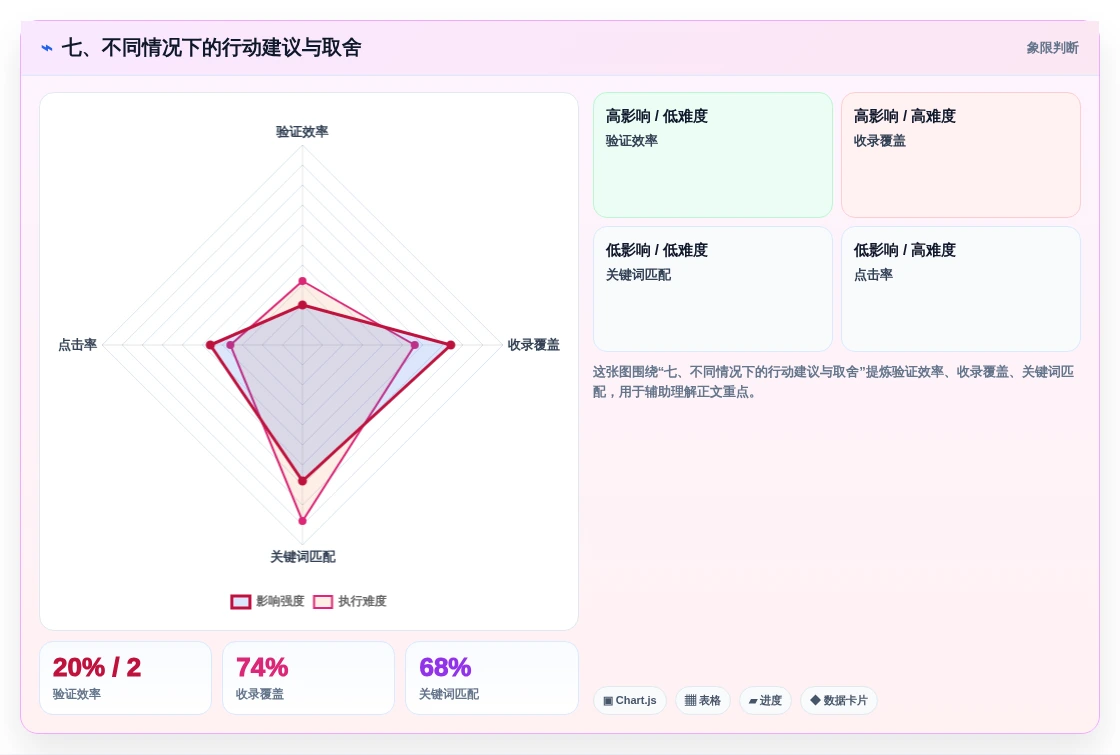Click the description paragraph starting 这张图围绕

click(x=834, y=382)
